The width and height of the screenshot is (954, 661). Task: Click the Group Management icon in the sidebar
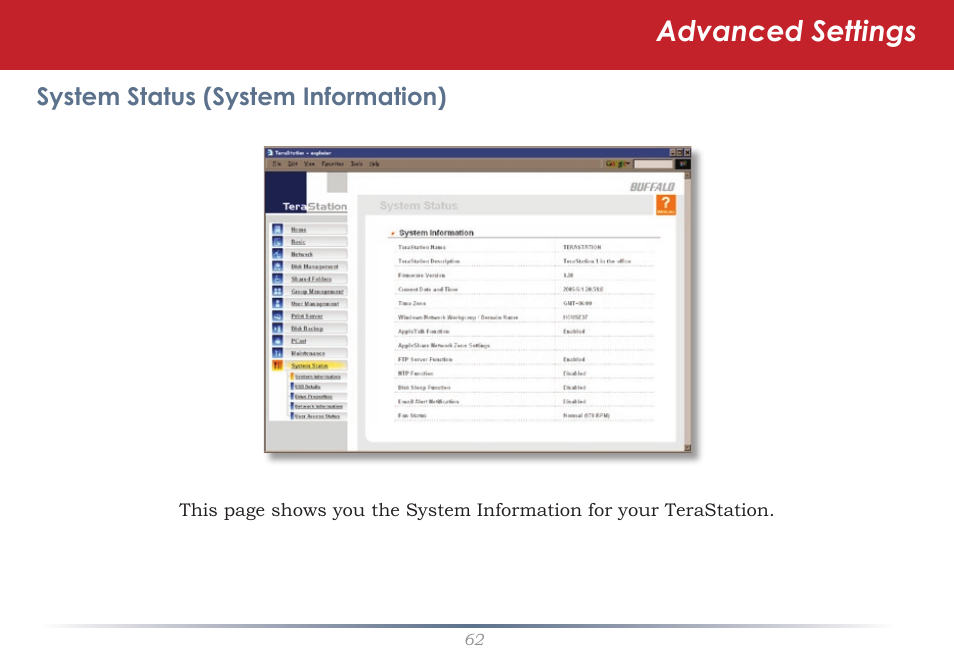277,291
